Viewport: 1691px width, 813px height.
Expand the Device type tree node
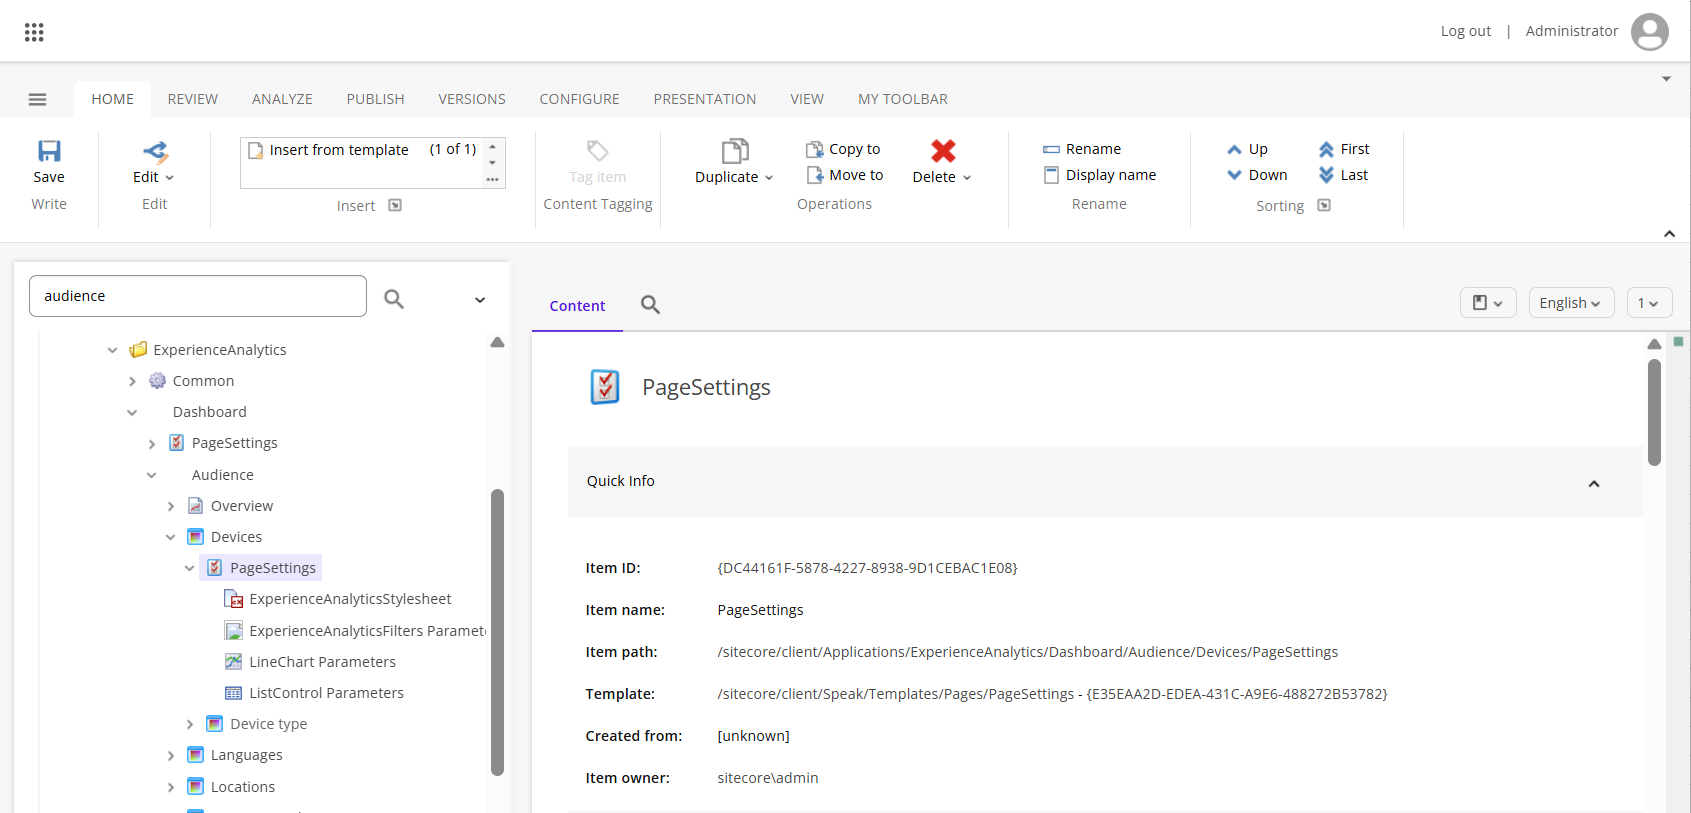click(x=189, y=724)
